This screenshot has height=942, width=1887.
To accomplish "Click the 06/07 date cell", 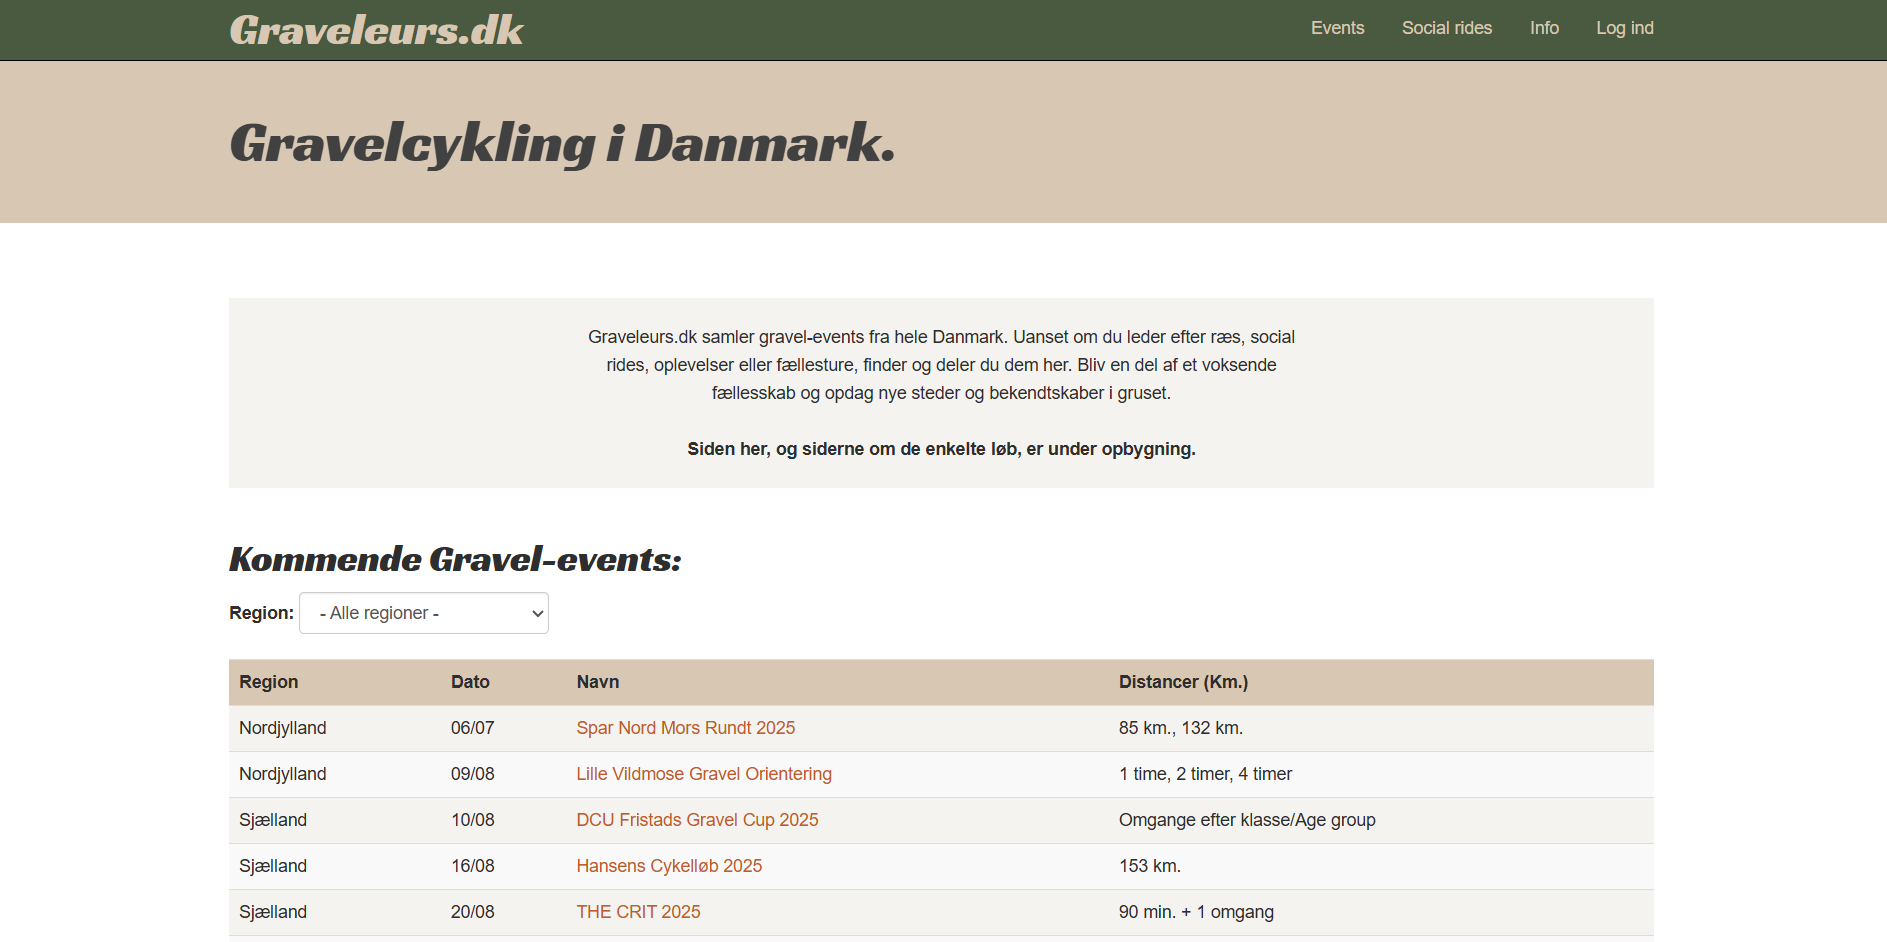I will click(x=472, y=728).
